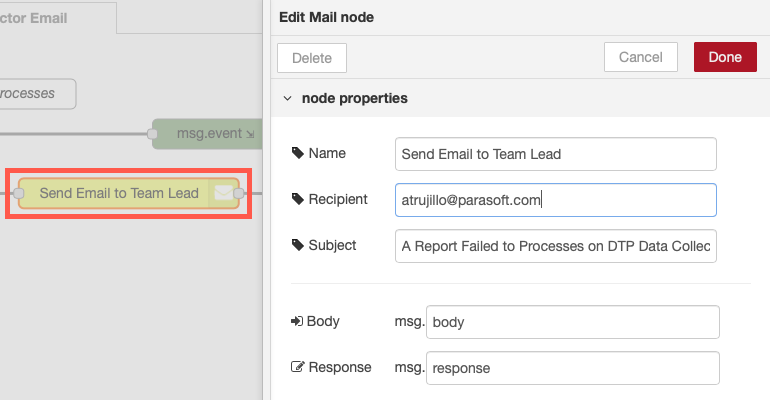Click the Recipient label text
This screenshot has width=770, height=400.
coord(338,199)
